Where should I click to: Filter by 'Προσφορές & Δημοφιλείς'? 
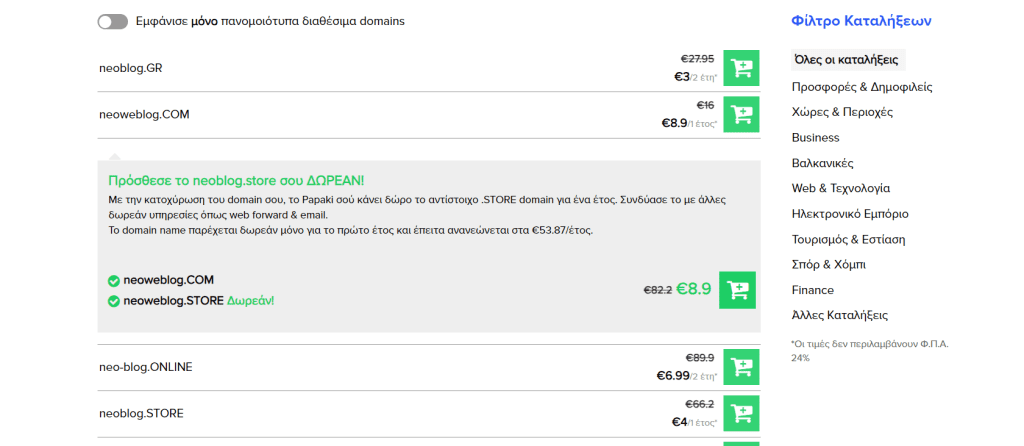861,87
